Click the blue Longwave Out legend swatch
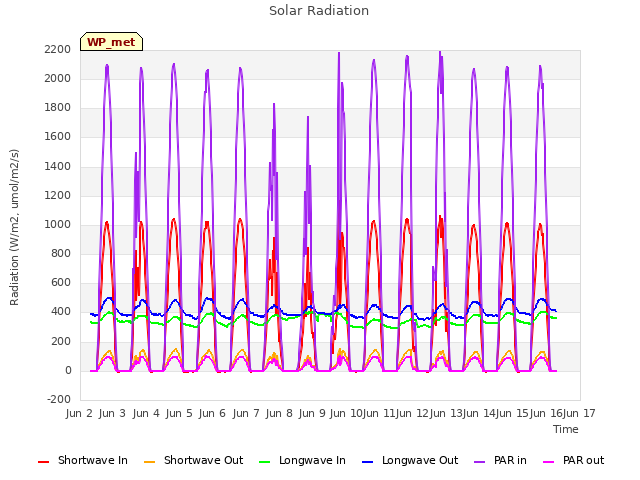 coord(367,462)
